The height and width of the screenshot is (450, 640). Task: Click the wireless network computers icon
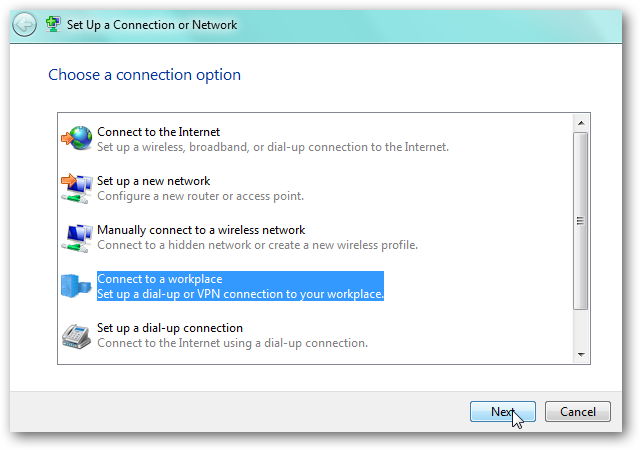tap(76, 237)
